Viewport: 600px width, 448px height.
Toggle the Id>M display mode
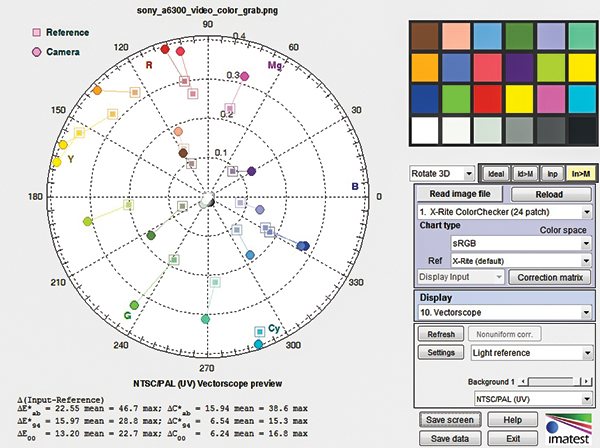[525, 174]
